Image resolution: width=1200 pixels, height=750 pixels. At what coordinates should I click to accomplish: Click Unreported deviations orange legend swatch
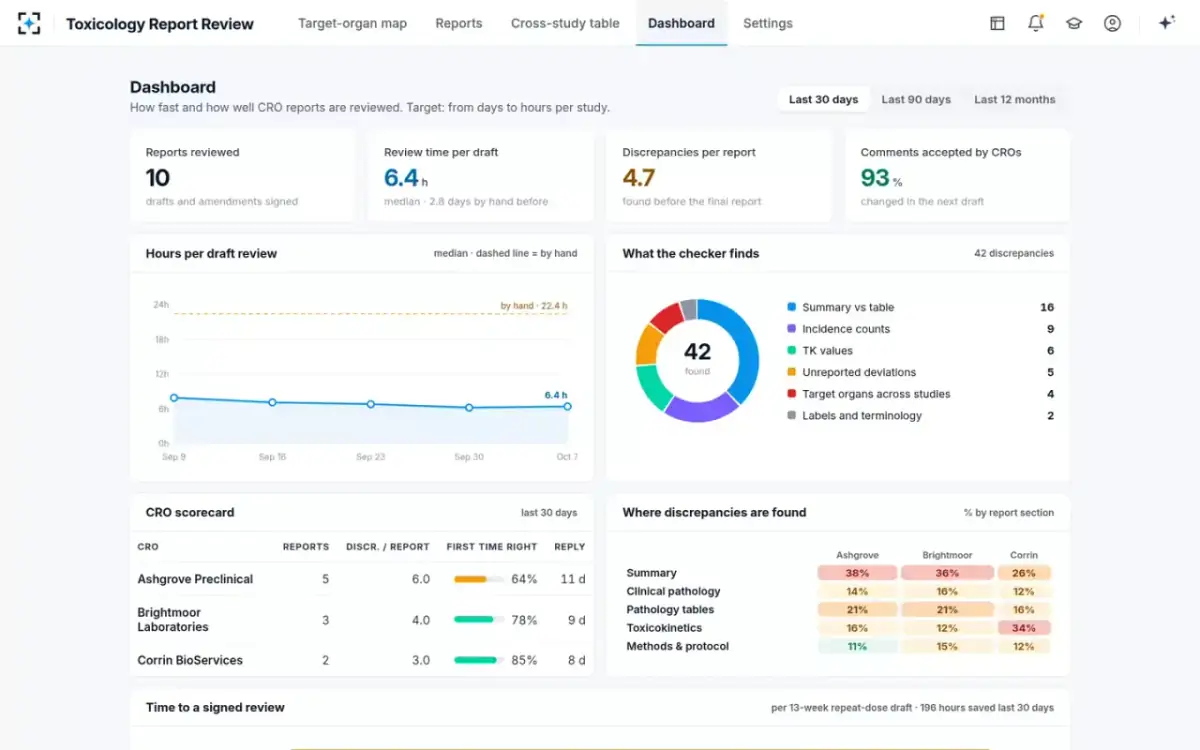coord(792,372)
